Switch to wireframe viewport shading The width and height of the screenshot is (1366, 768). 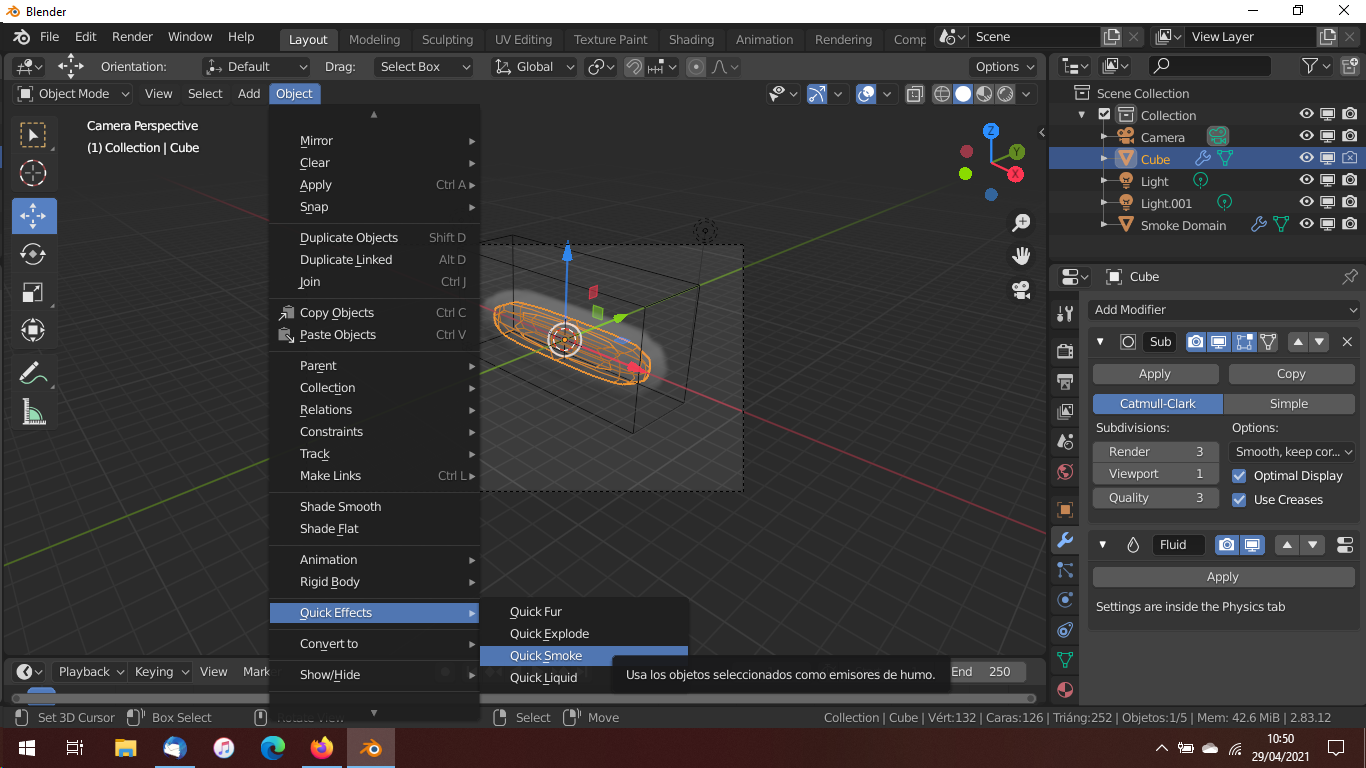942,94
